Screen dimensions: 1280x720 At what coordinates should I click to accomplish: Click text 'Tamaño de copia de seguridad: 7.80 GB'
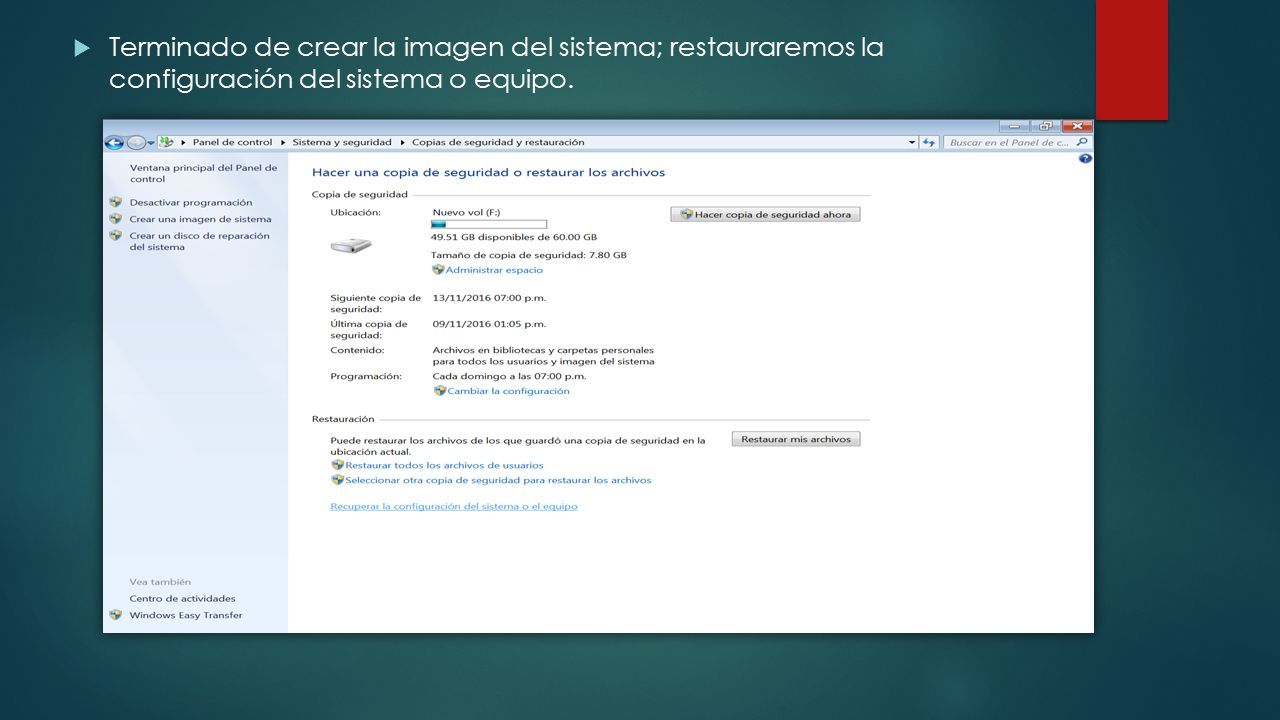tap(529, 255)
